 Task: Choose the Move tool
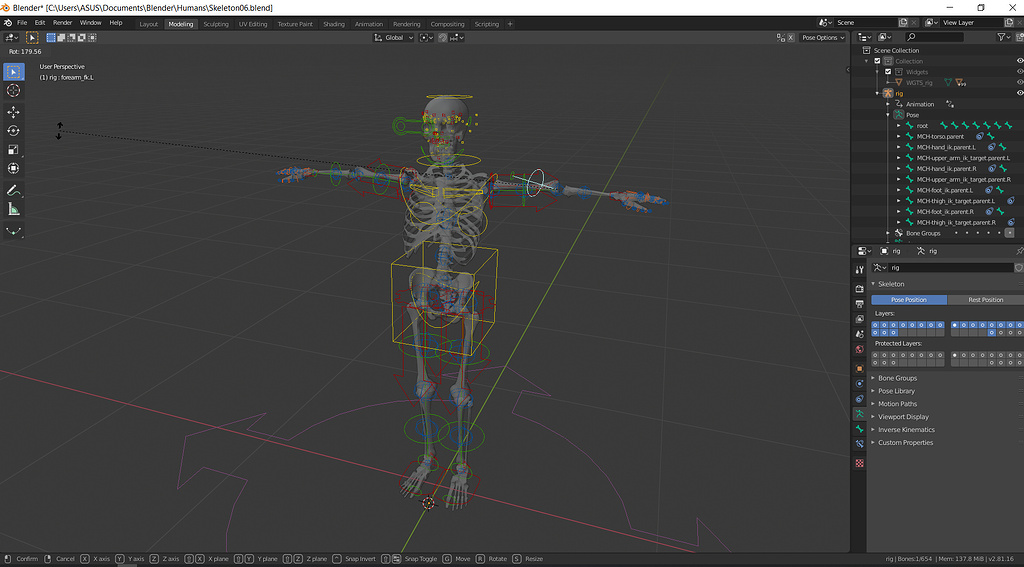point(14,112)
